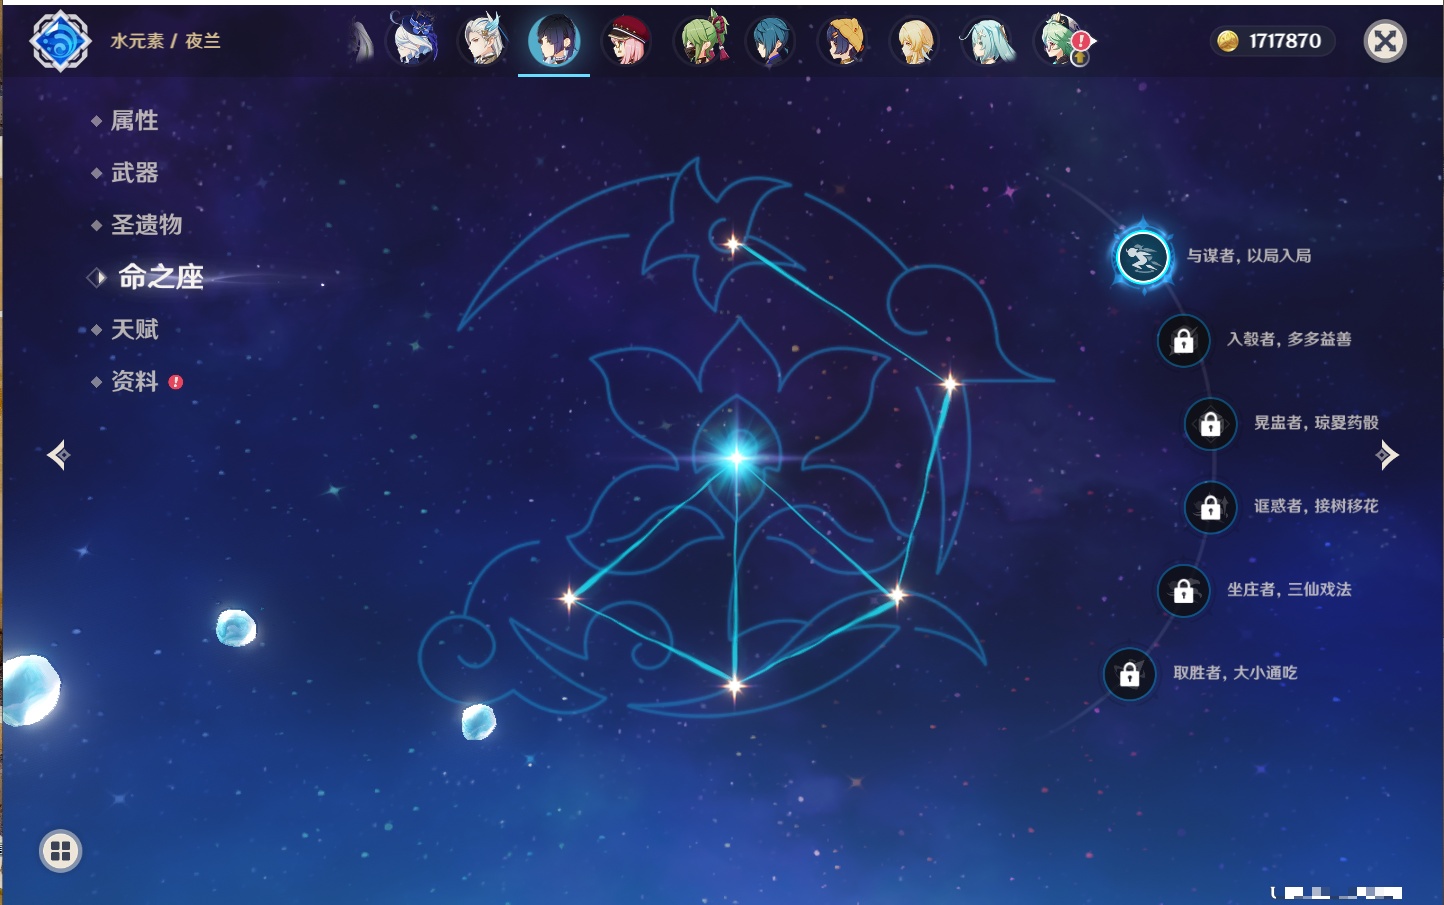Click the label 入彀者，多多益善
Screen dimensions: 1444x905
tap(1289, 339)
